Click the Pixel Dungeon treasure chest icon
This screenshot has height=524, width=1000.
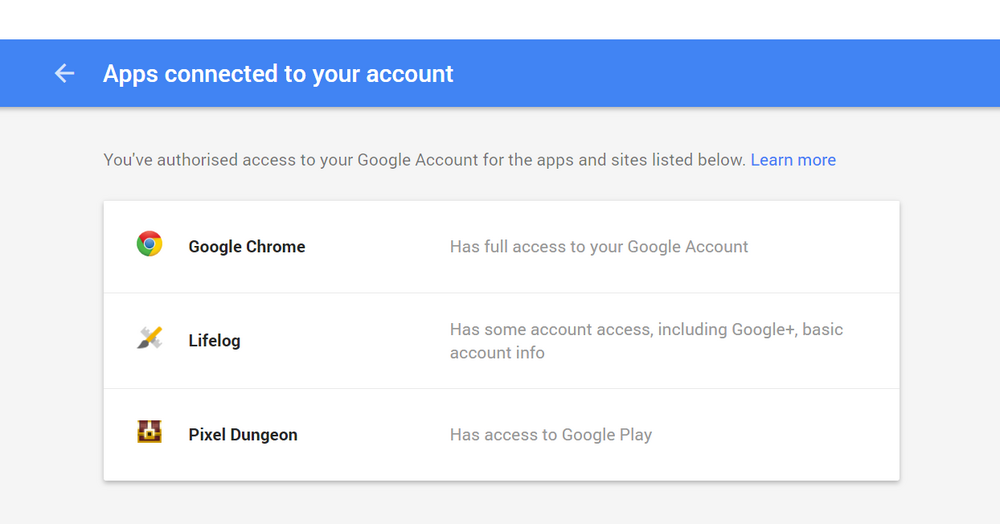[149, 432]
